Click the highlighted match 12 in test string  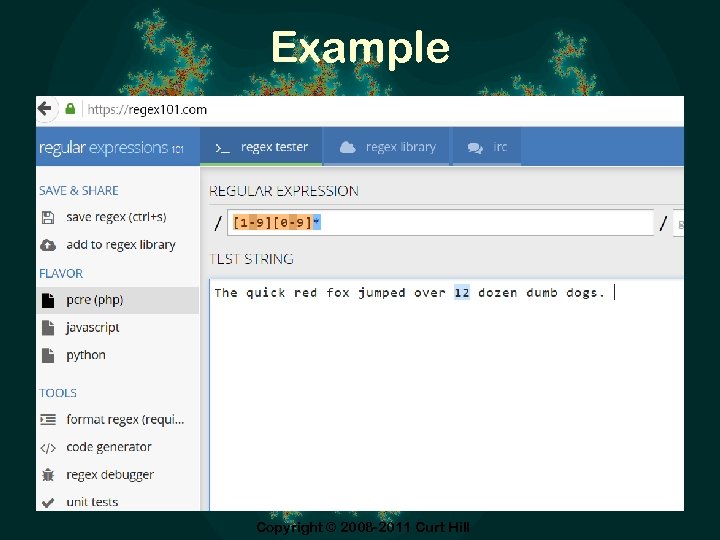pyautogui.click(x=462, y=292)
